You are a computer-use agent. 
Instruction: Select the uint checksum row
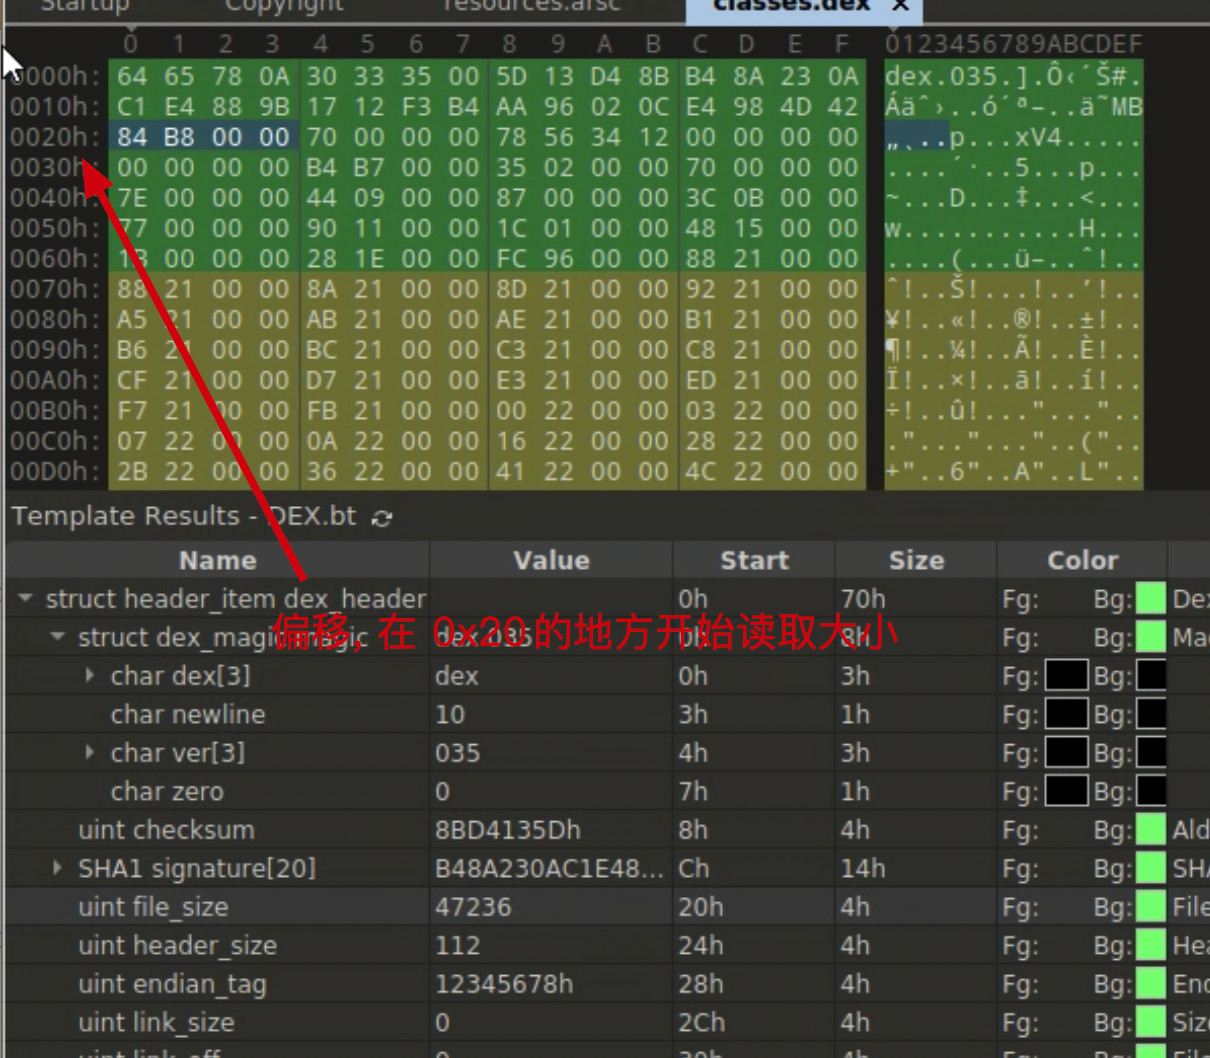(x=607, y=830)
